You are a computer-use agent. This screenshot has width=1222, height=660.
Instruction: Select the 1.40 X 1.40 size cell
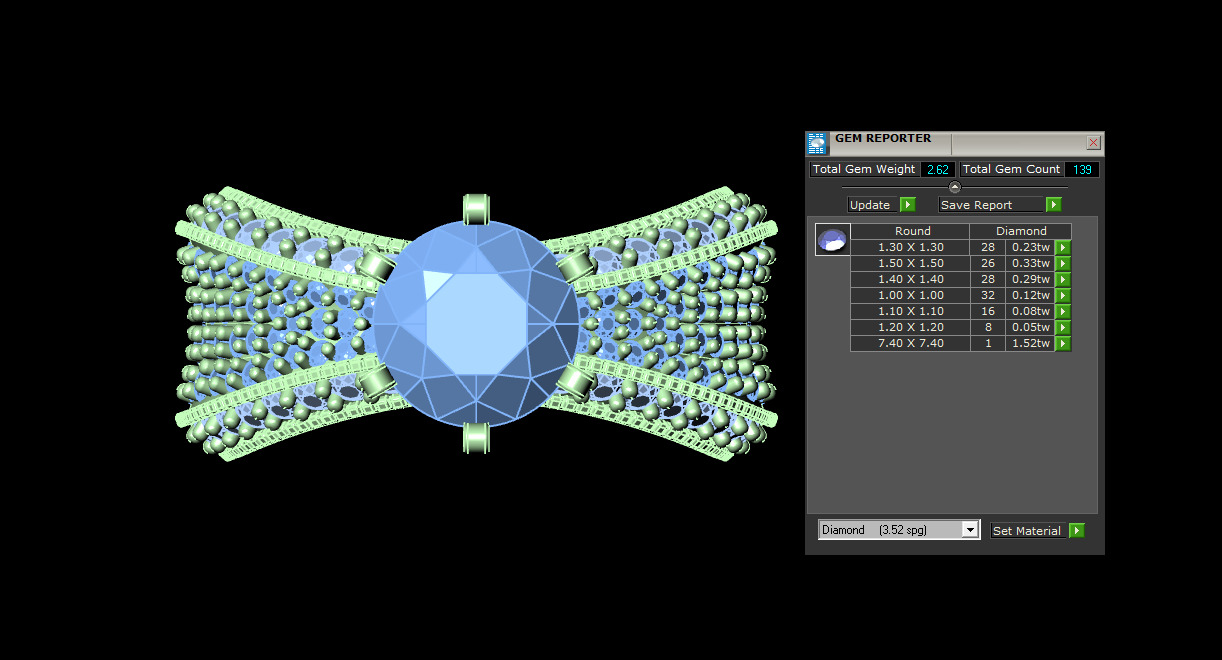[910, 280]
